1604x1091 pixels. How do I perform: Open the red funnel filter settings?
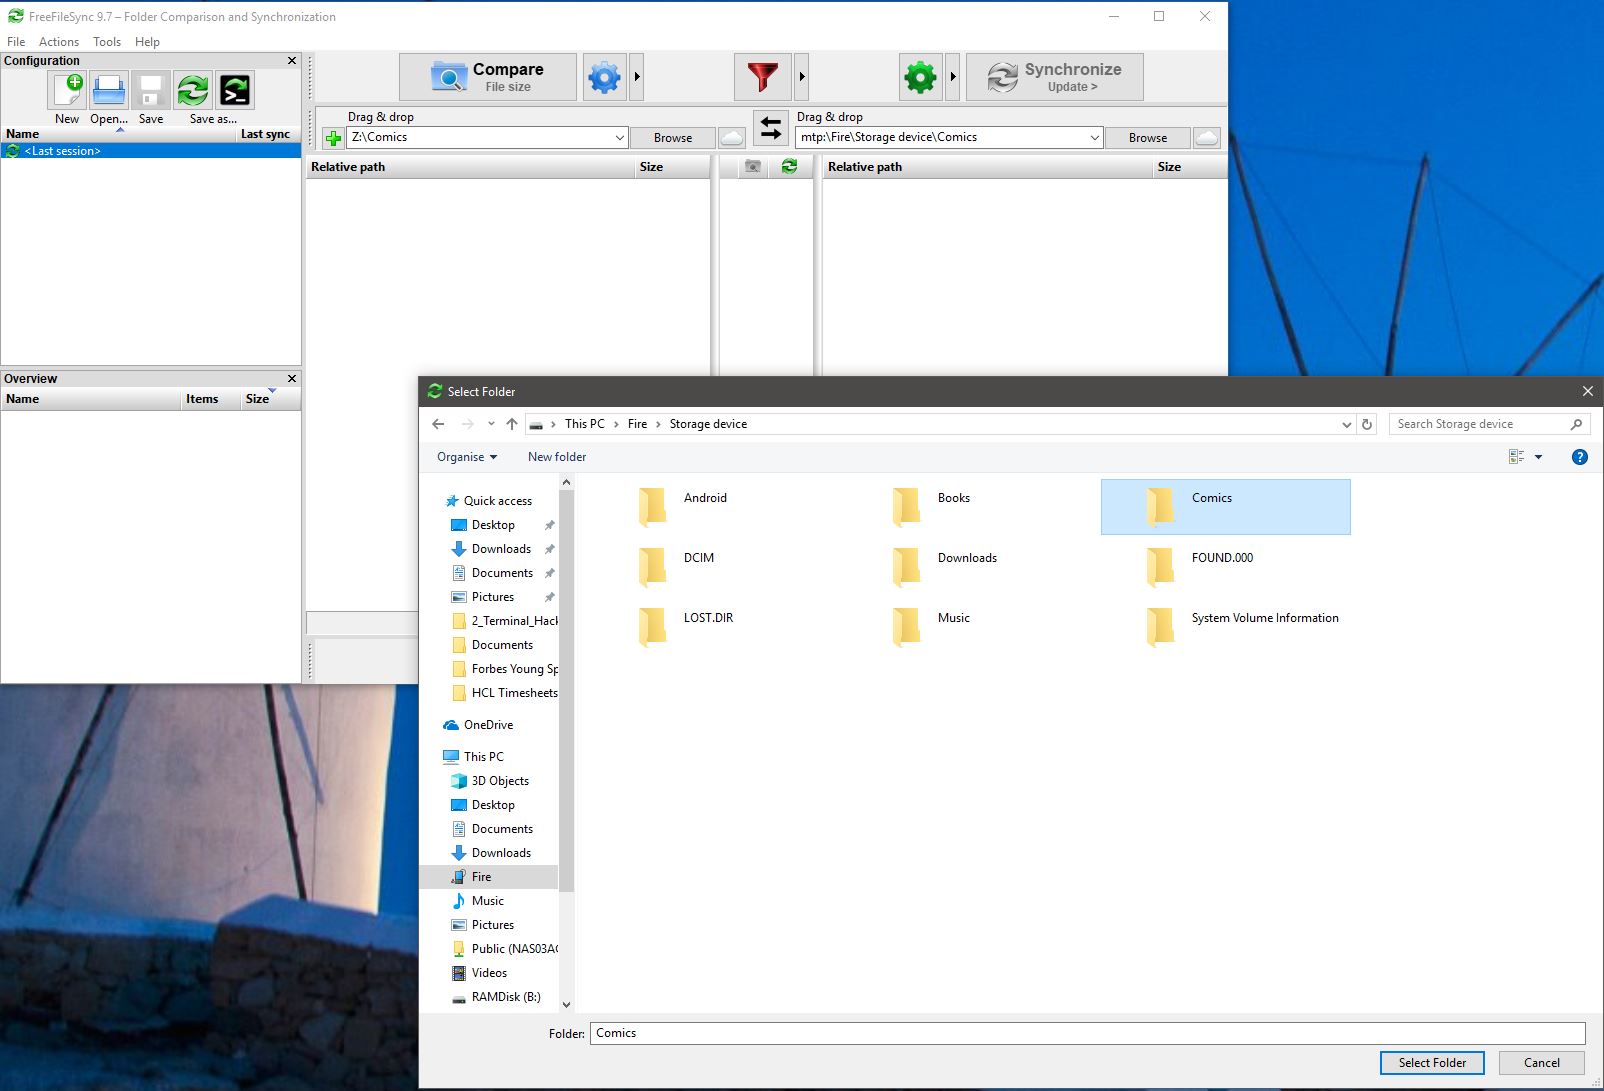[x=762, y=77]
